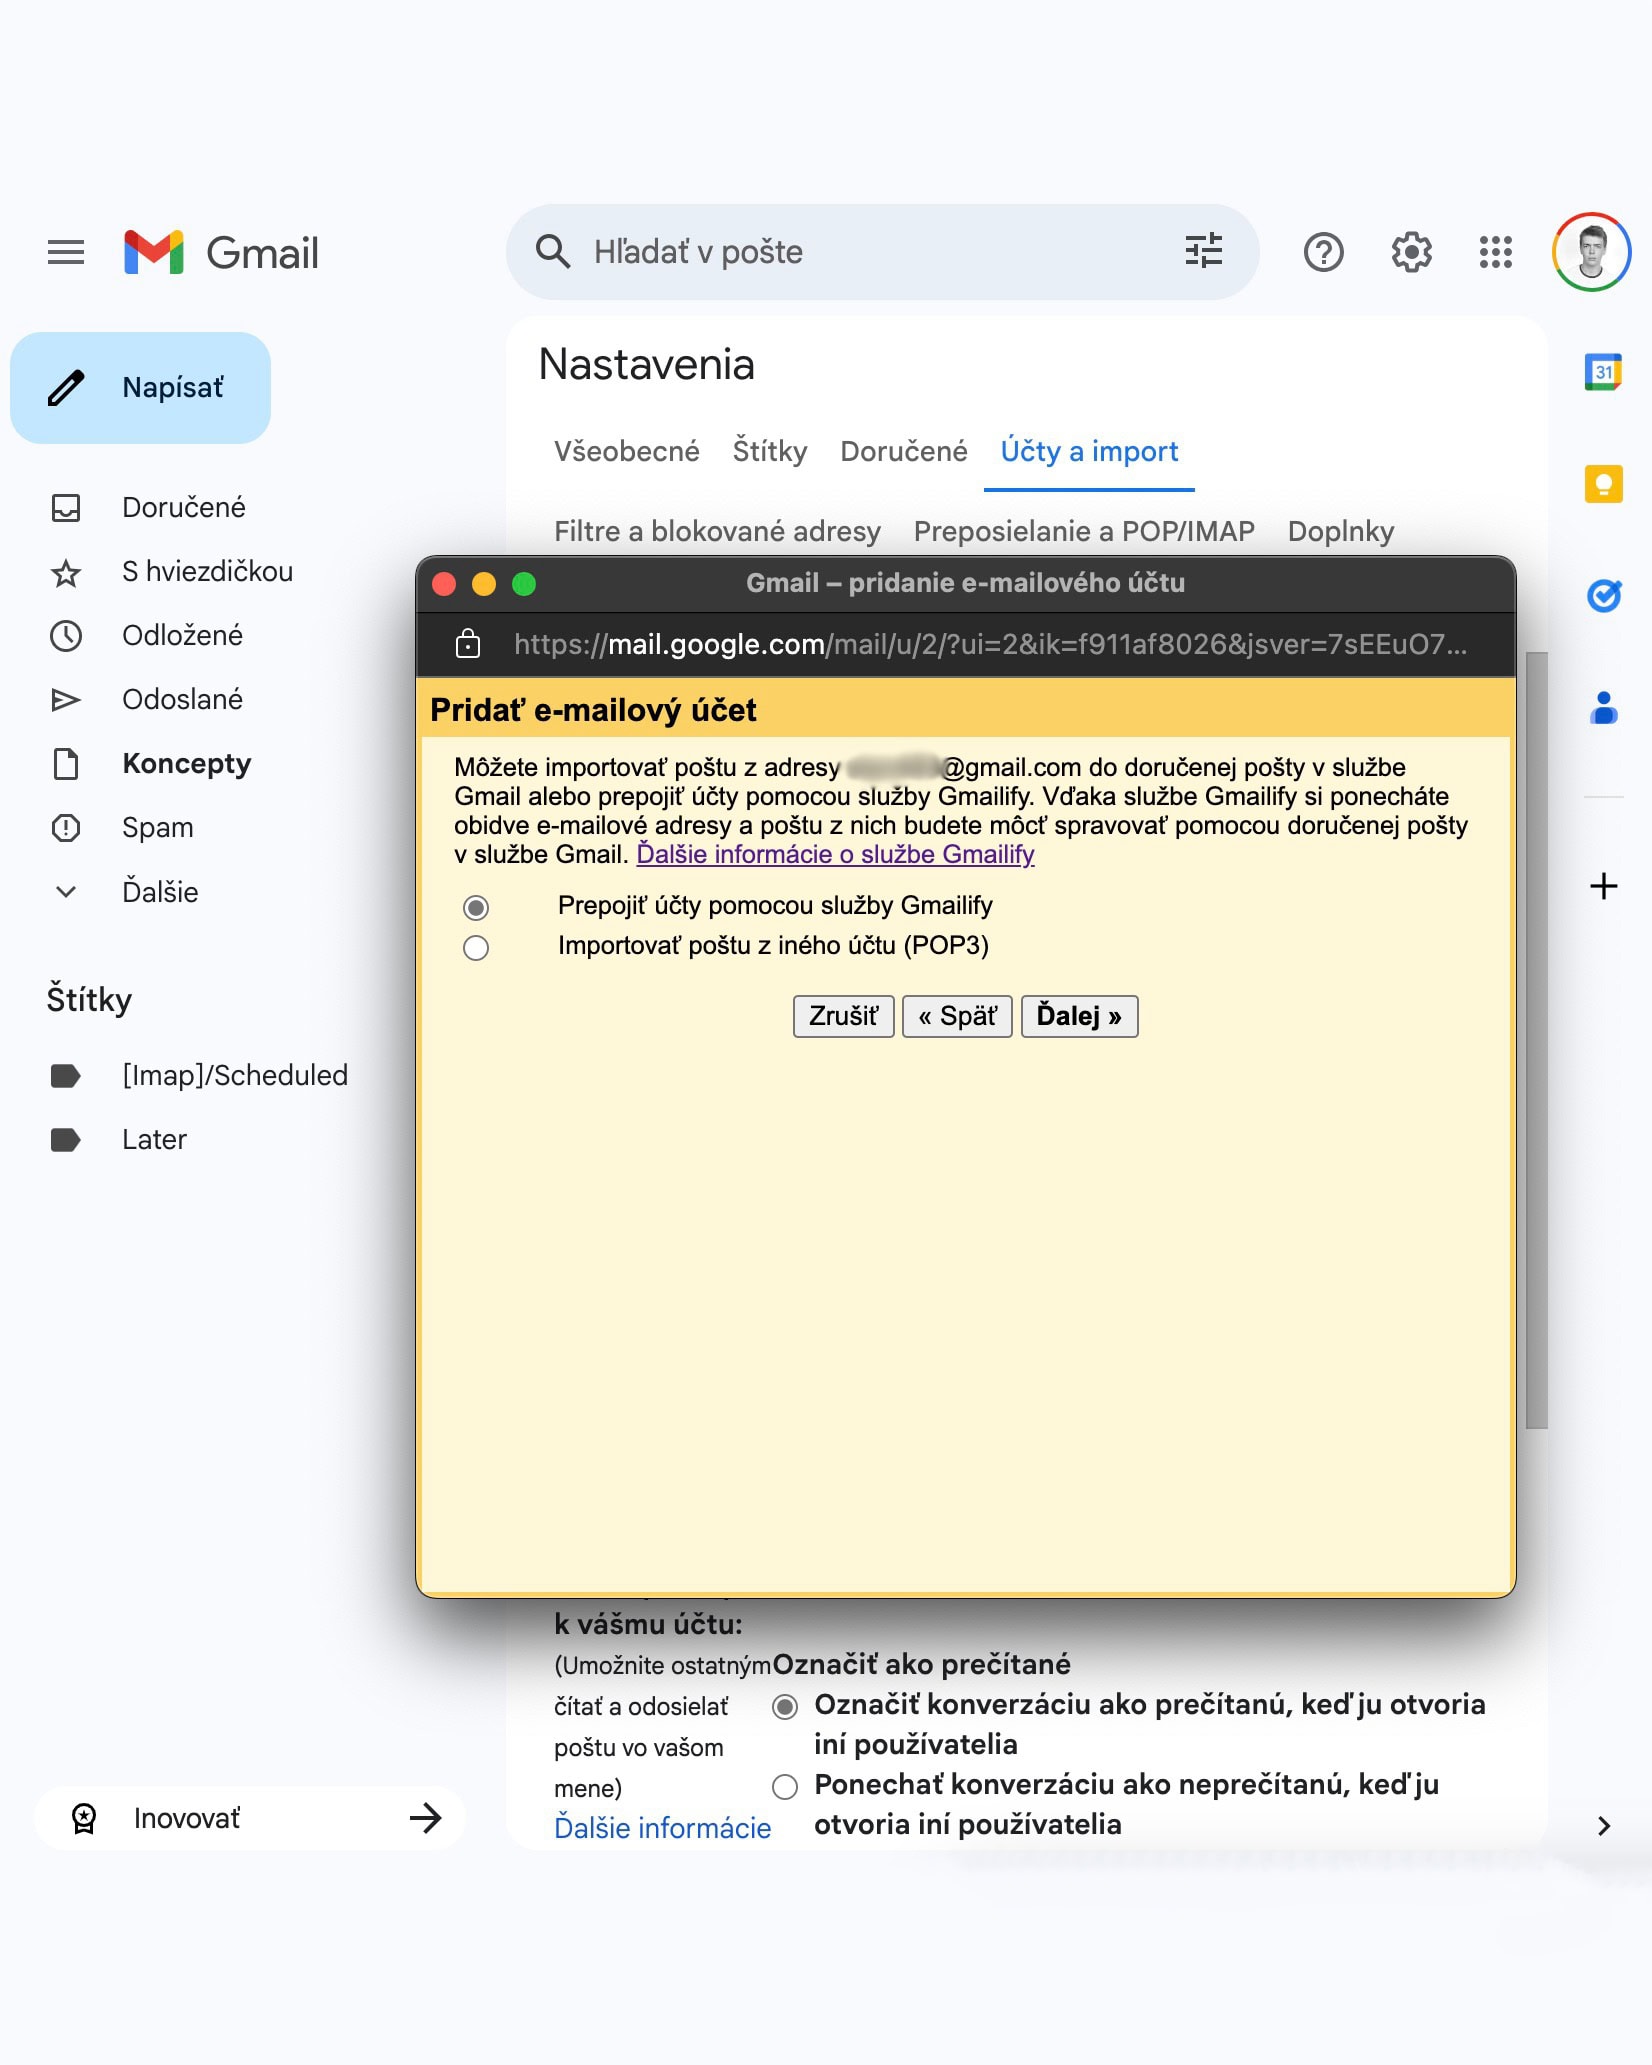Click the settings page scrollbar
This screenshot has width=1652, height=2065.
(x=1537, y=1040)
